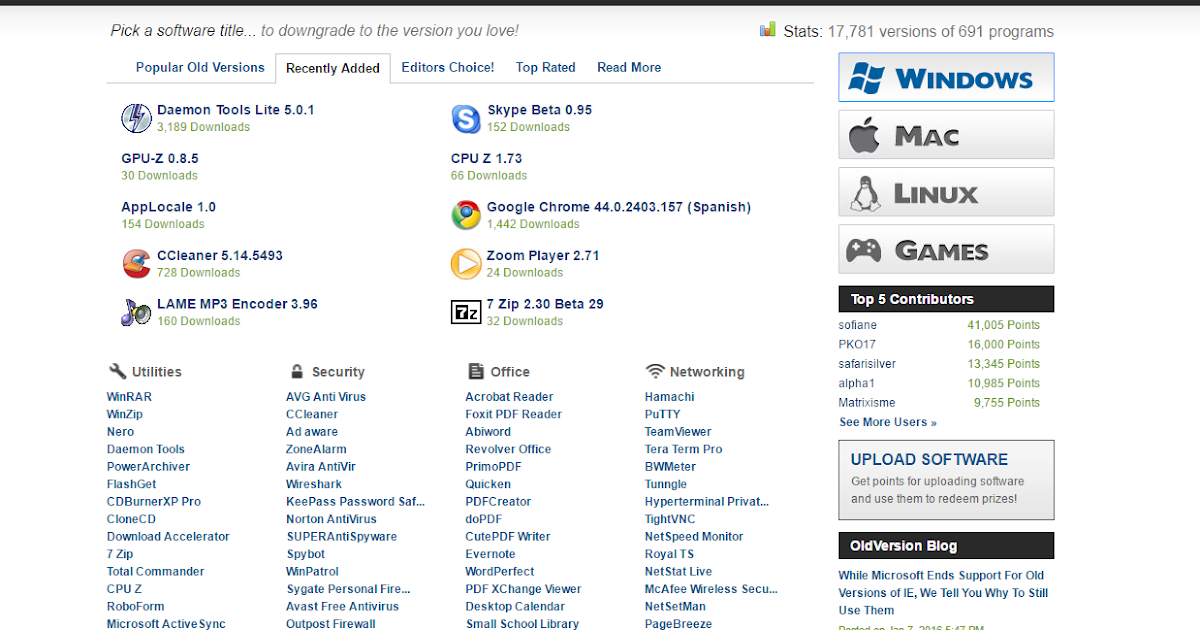The width and height of the screenshot is (1200, 630).
Task: Select the Games platform button
Action: 946,249
